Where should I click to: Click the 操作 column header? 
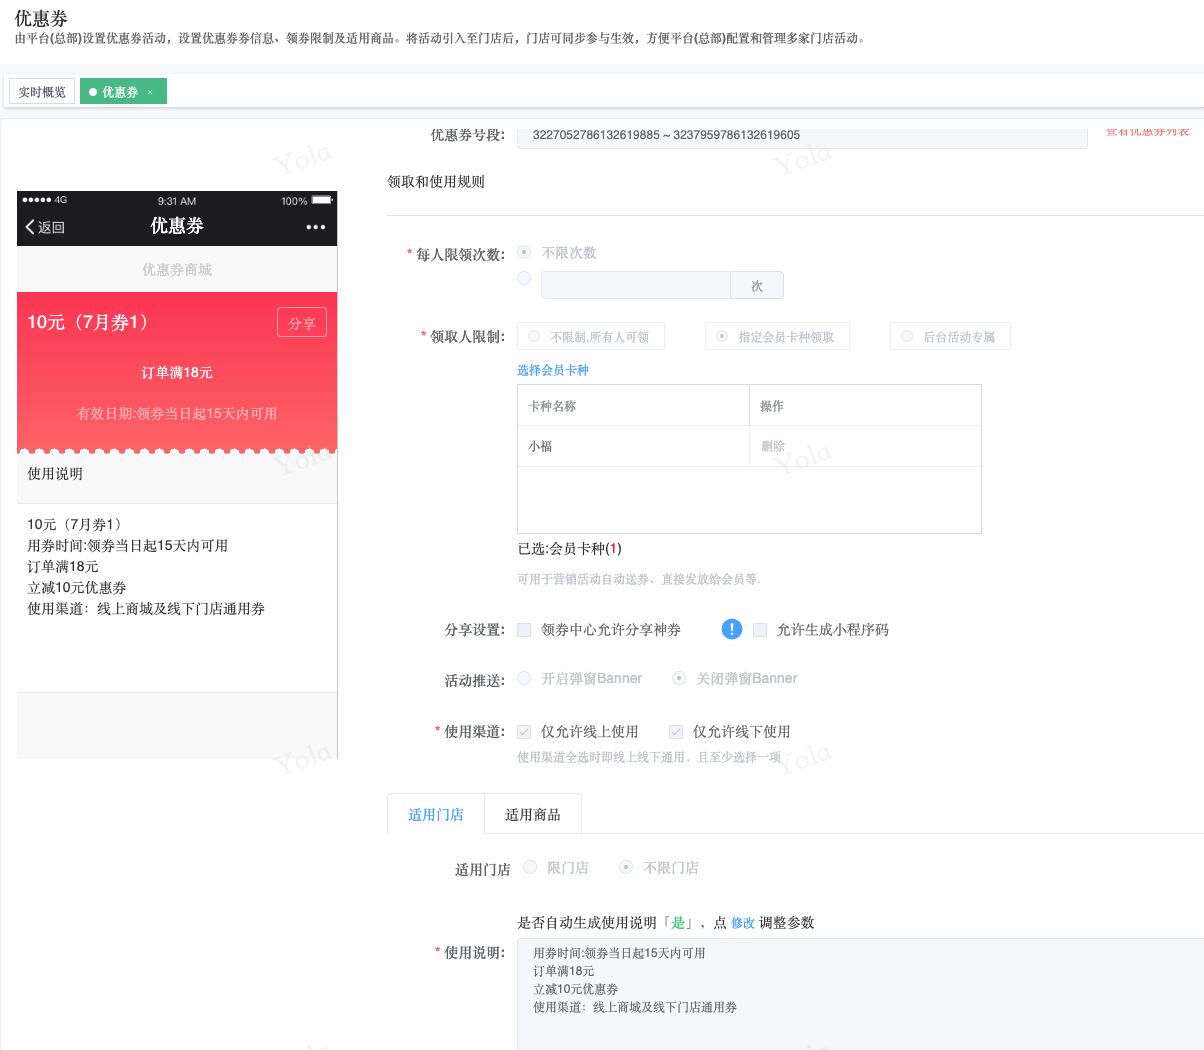click(x=865, y=406)
